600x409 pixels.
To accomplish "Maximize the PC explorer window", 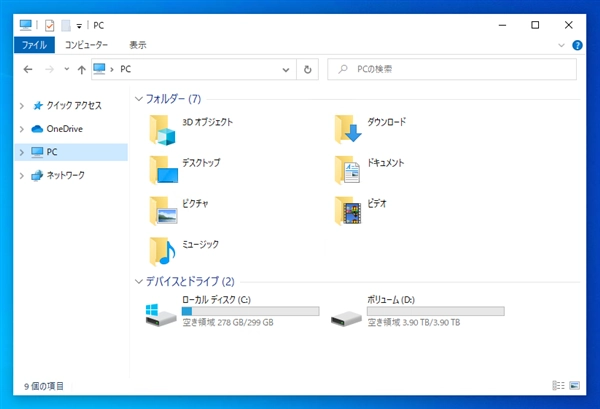I will (x=535, y=25).
